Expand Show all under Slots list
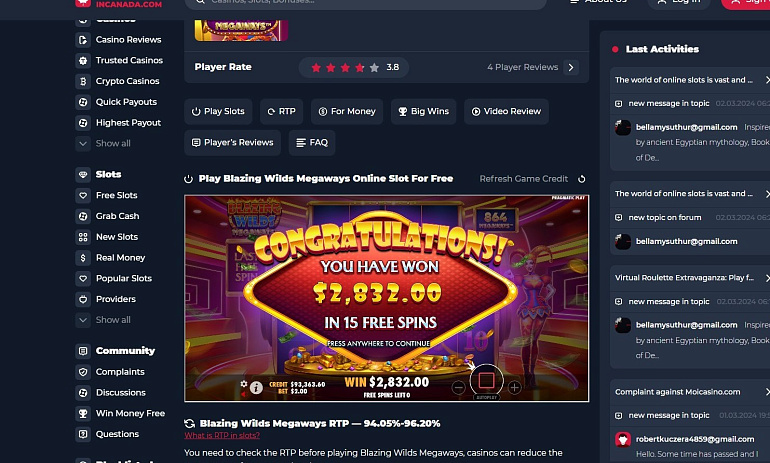This screenshot has width=770, height=463. [104, 320]
